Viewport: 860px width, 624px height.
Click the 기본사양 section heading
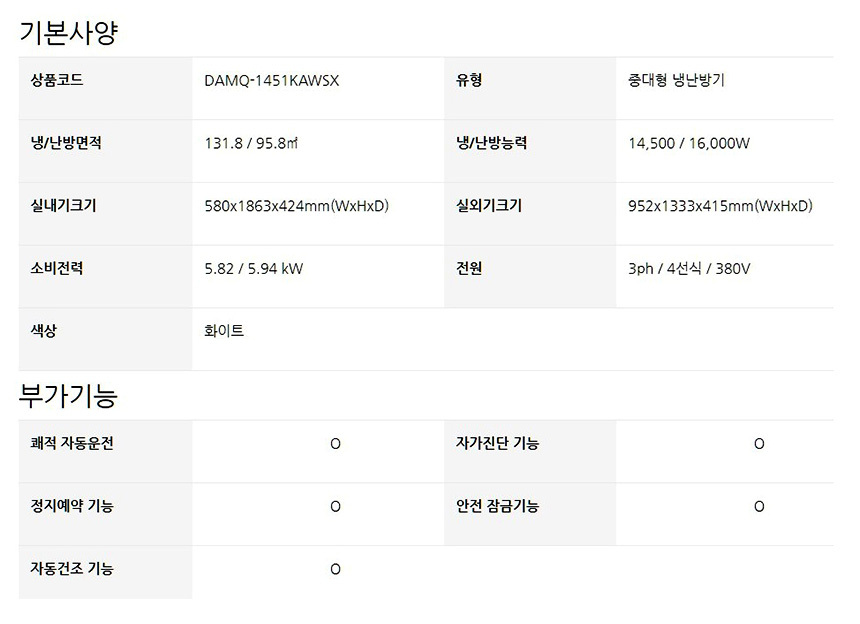click(x=69, y=32)
